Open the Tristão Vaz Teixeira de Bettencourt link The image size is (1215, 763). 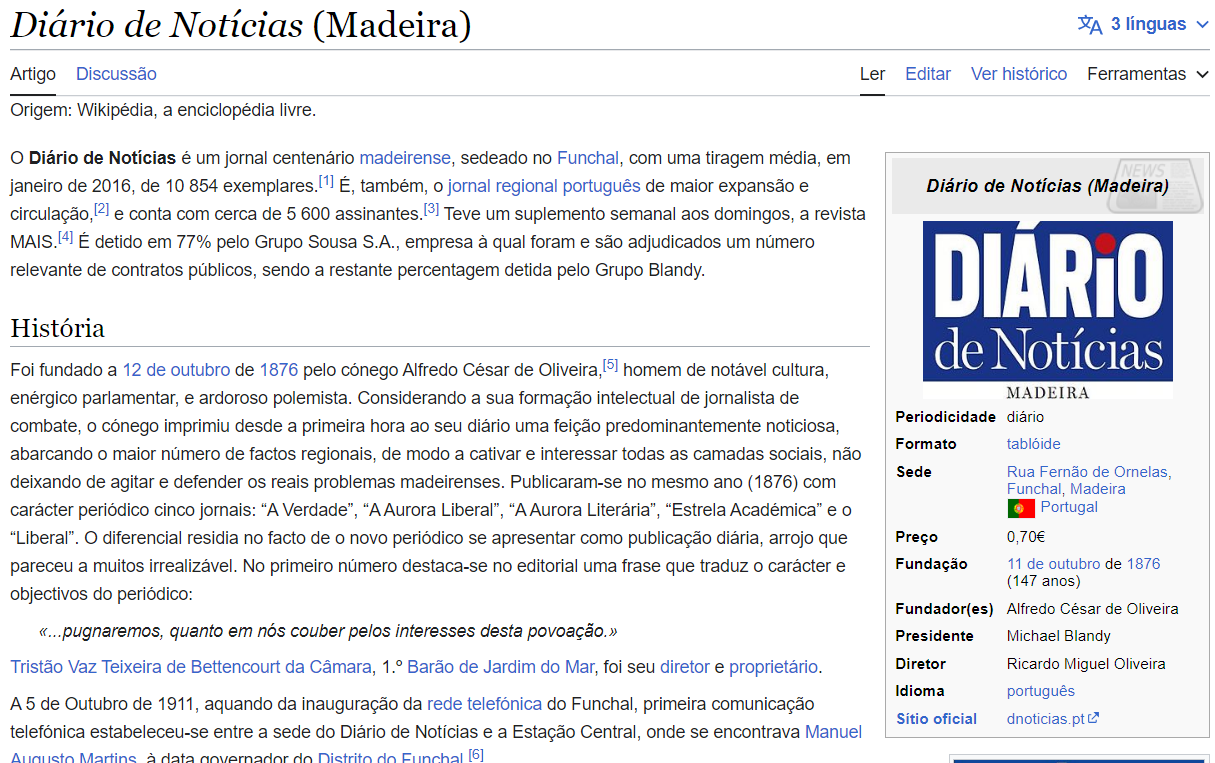click(x=191, y=667)
